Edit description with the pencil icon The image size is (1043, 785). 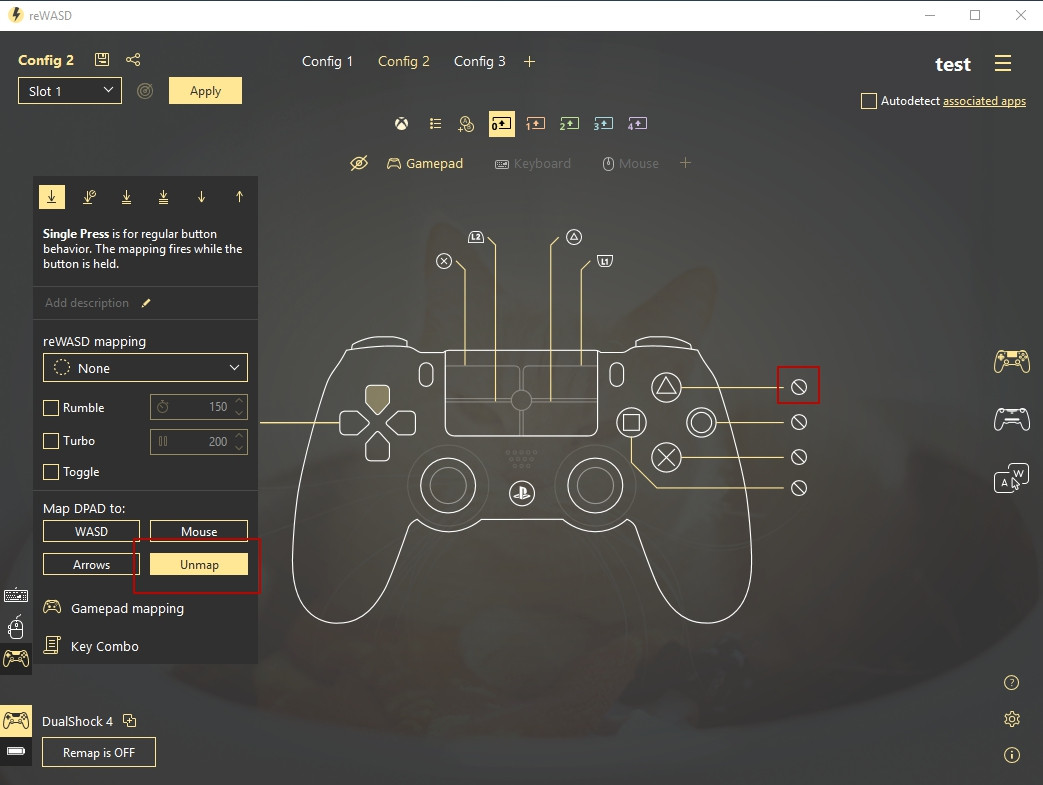coord(146,303)
